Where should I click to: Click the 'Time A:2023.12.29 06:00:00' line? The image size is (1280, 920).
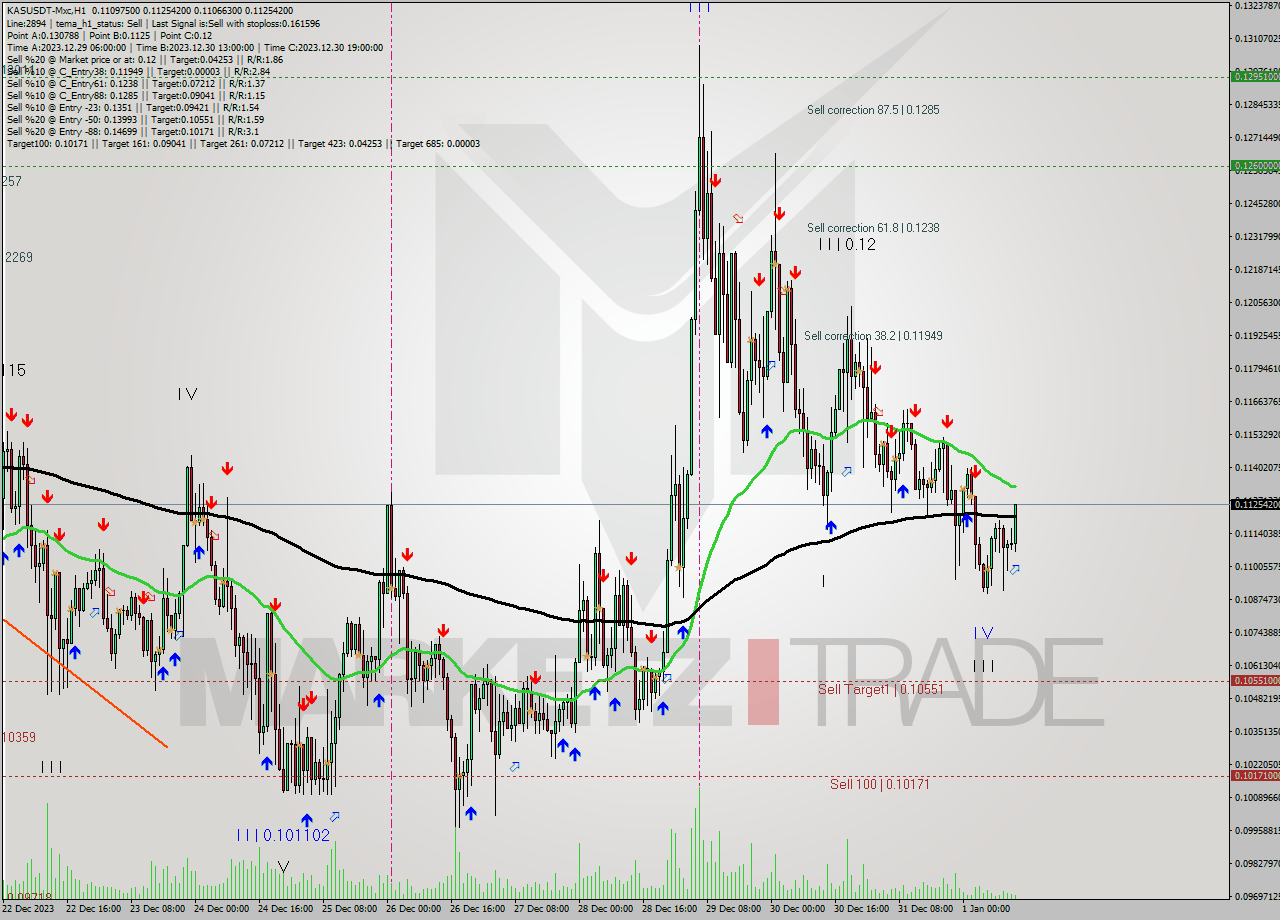(x=194, y=47)
